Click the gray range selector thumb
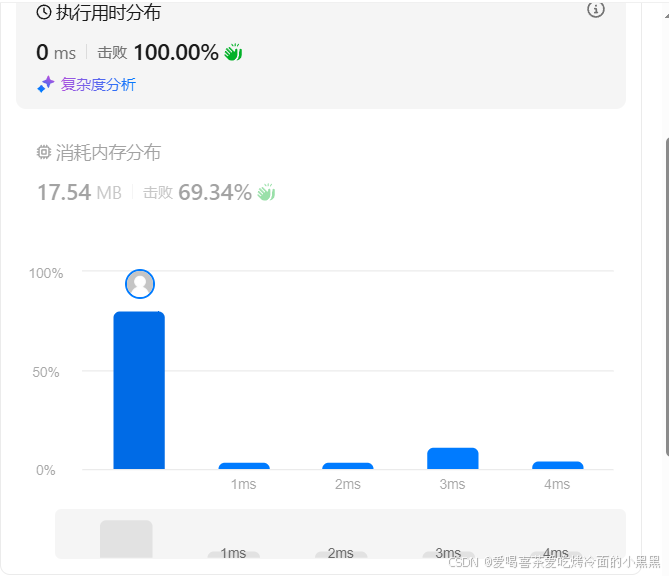The width and height of the screenshot is (669, 576). pyautogui.click(x=126, y=539)
